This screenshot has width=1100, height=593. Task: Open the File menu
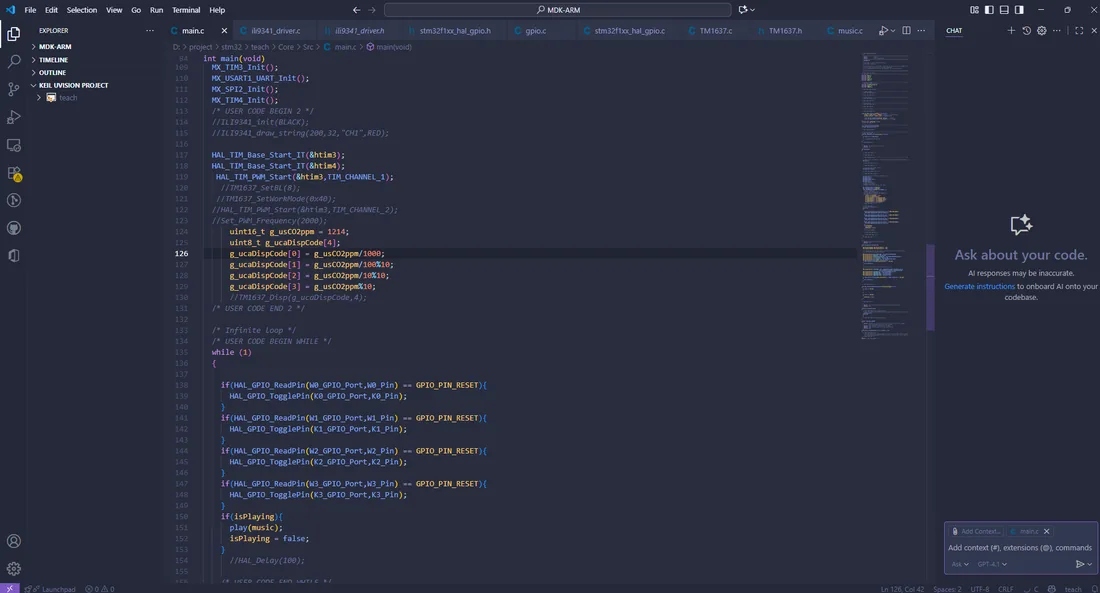click(30, 10)
